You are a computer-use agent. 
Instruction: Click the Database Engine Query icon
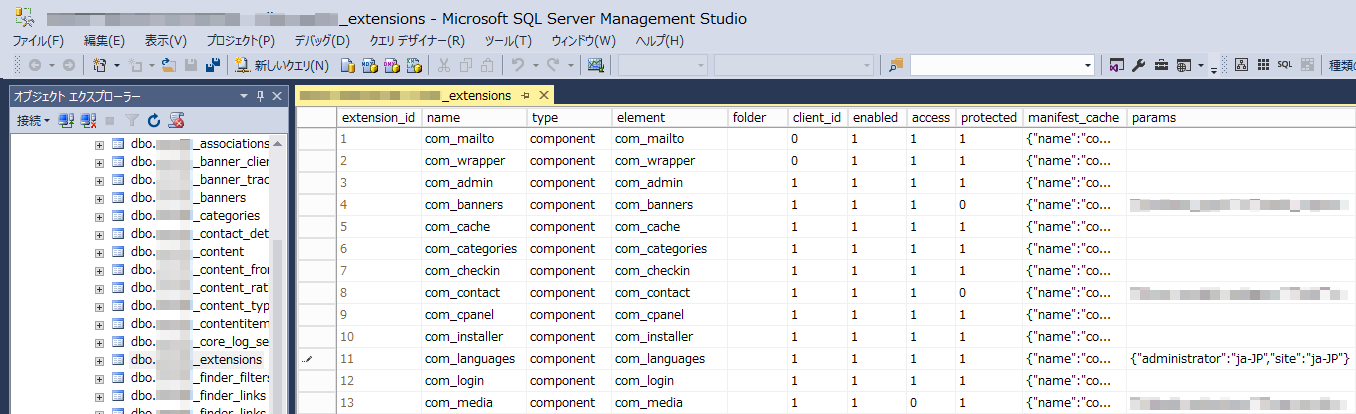coord(347,66)
